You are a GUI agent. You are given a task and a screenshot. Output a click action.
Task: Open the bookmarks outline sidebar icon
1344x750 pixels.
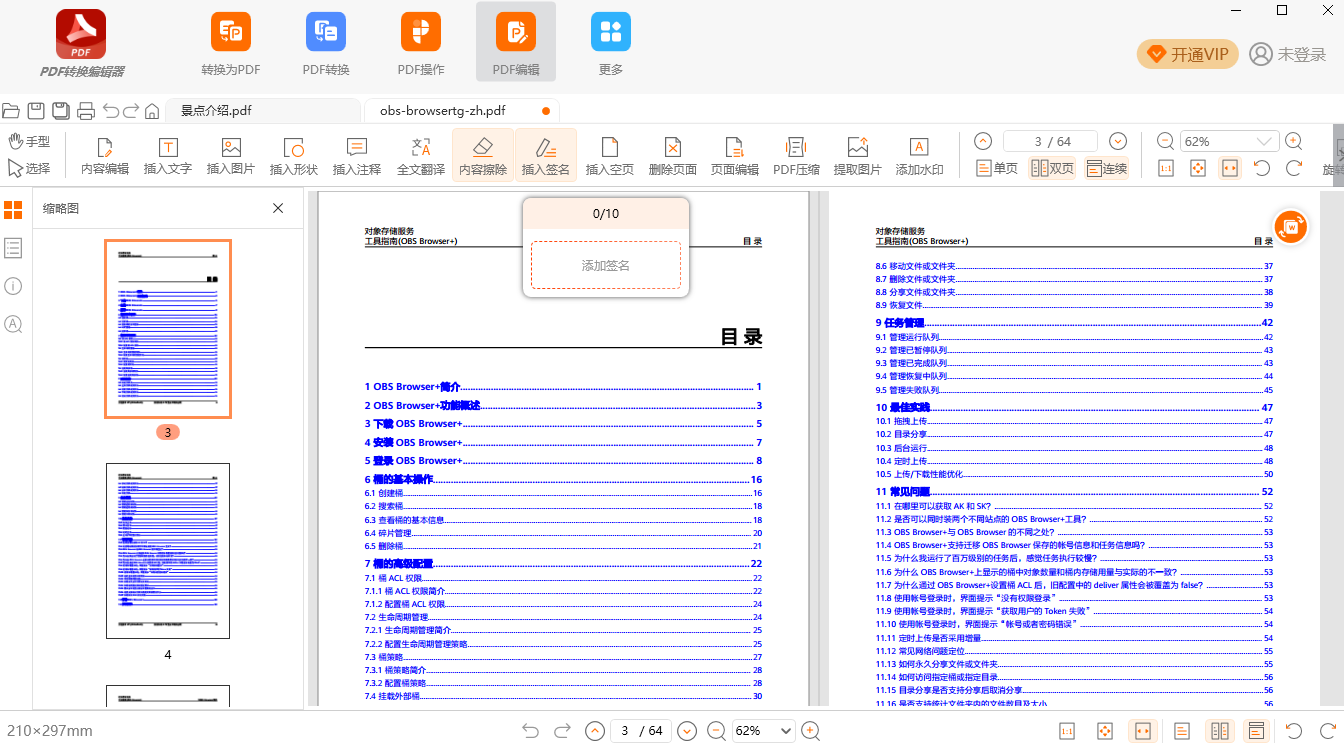[13, 247]
